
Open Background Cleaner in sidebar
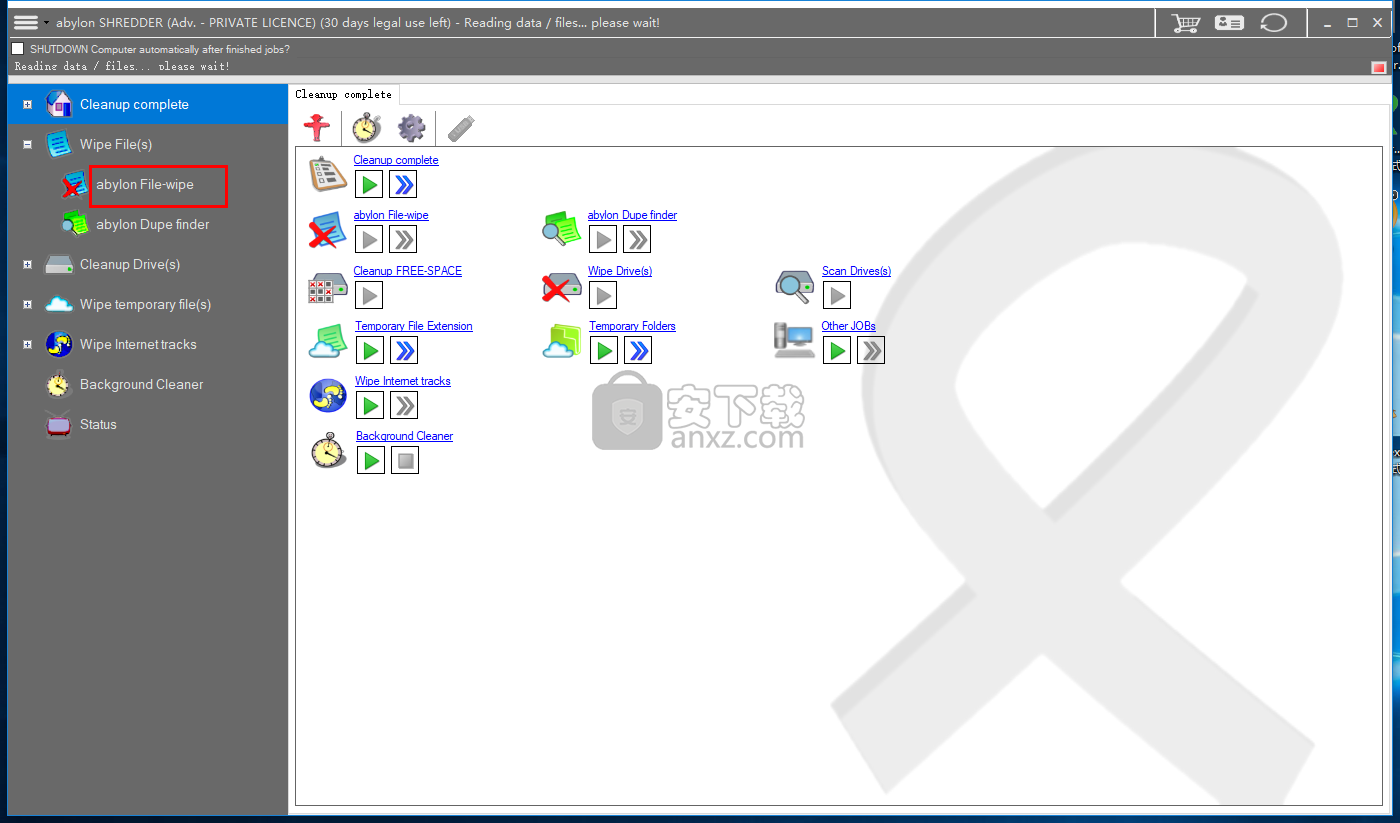(141, 384)
